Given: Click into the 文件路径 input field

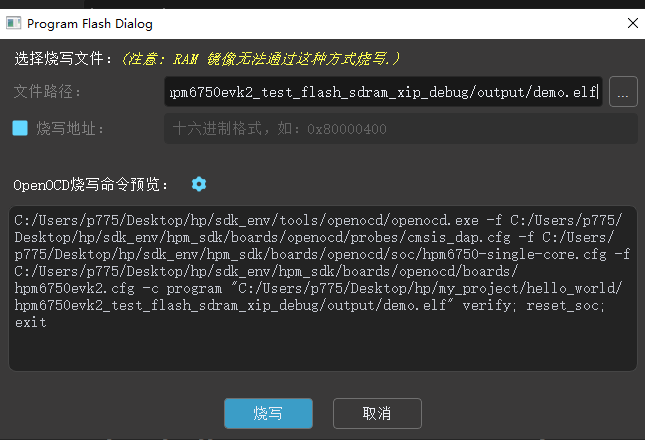Looking at the screenshot, I should pos(383,93).
